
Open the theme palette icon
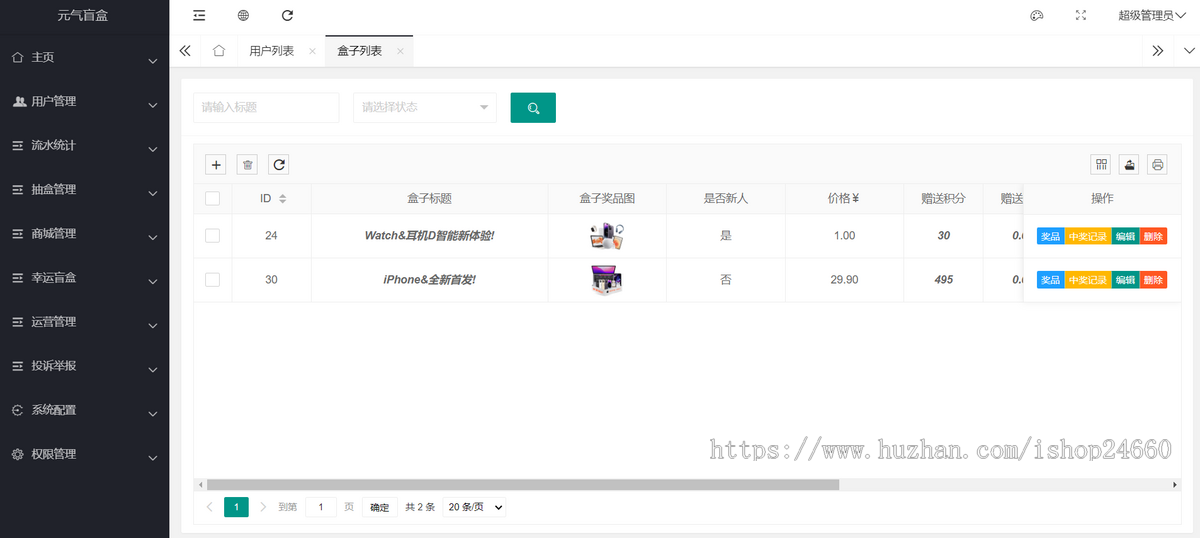pyautogui.click(x=1037, y=16)
